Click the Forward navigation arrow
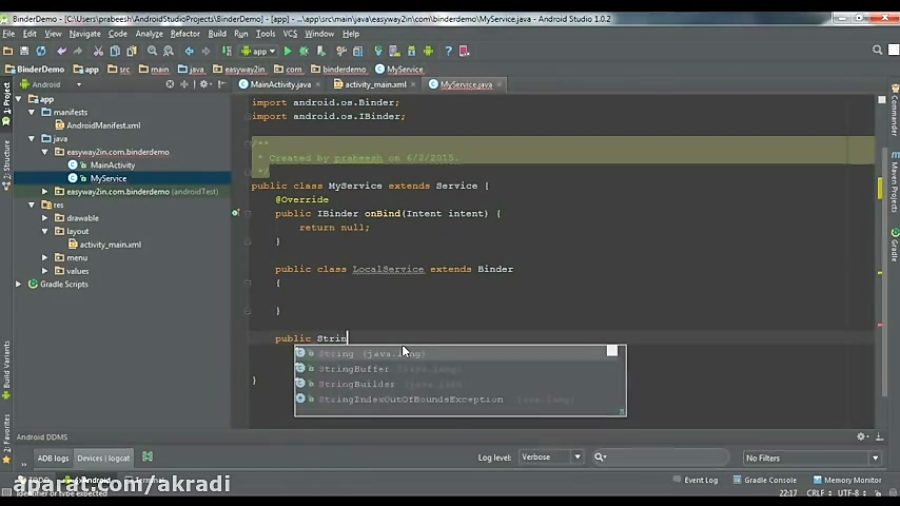Image resolution: width=900 pixels, height=506 pixels. (x=205, y=51)
